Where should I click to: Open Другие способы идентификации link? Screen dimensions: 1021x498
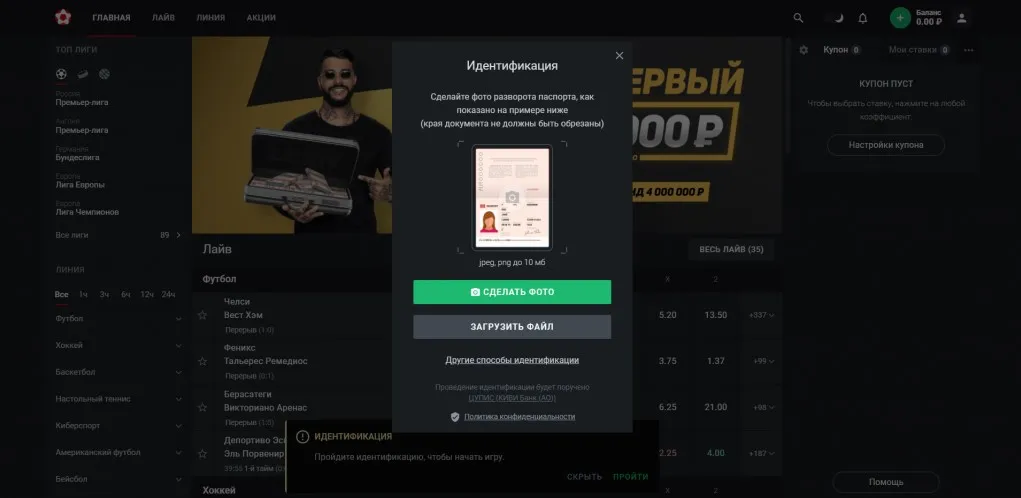click(x=512, y=360)
